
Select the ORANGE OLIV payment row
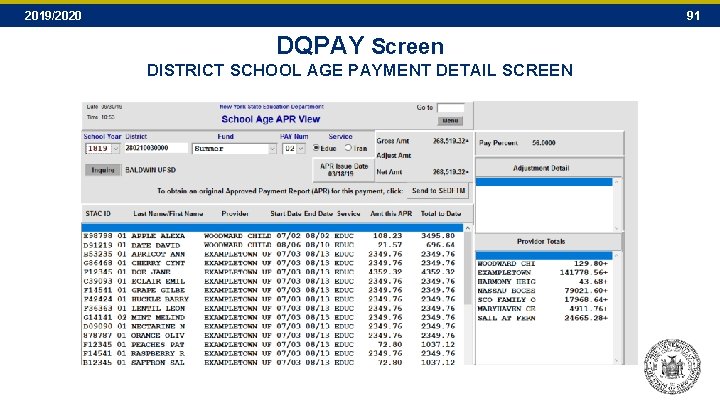coord(270,335)
